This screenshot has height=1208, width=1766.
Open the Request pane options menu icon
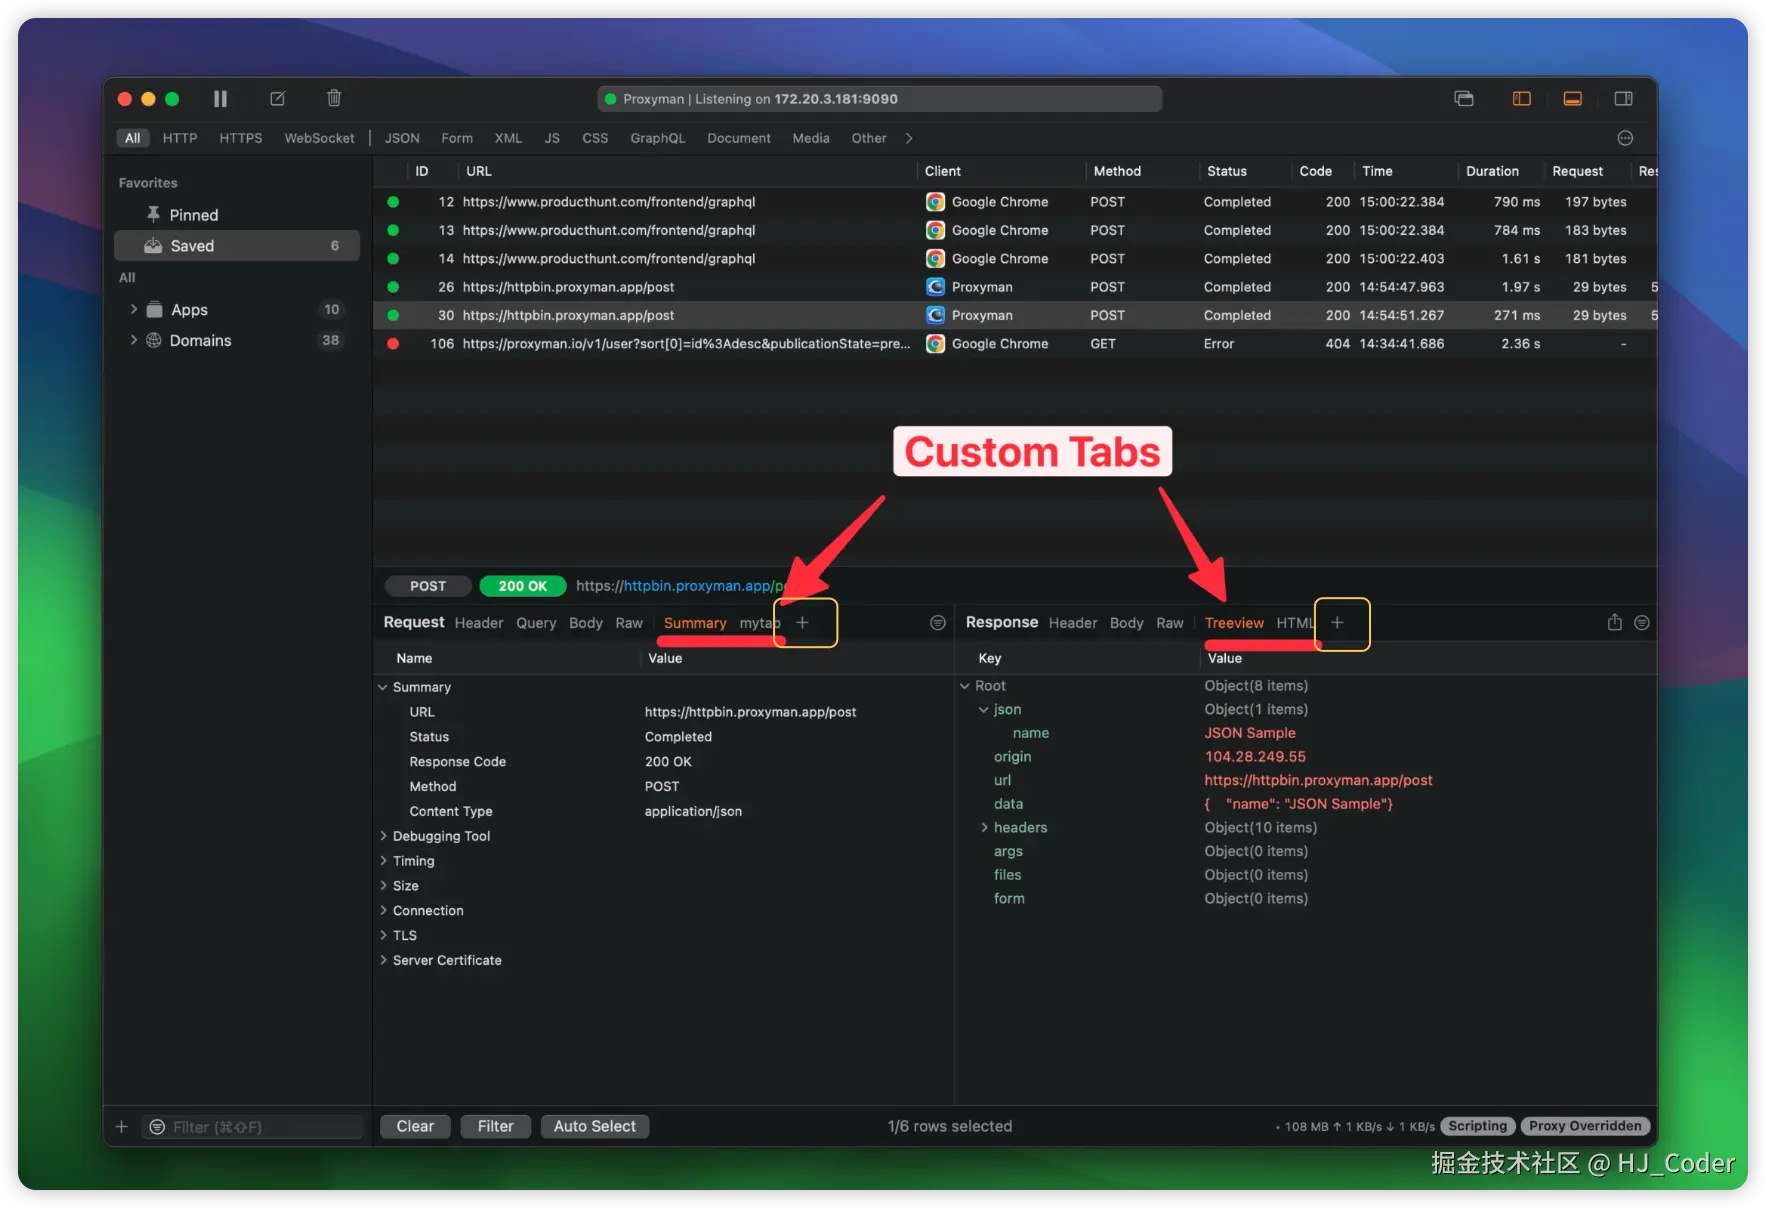938,622
